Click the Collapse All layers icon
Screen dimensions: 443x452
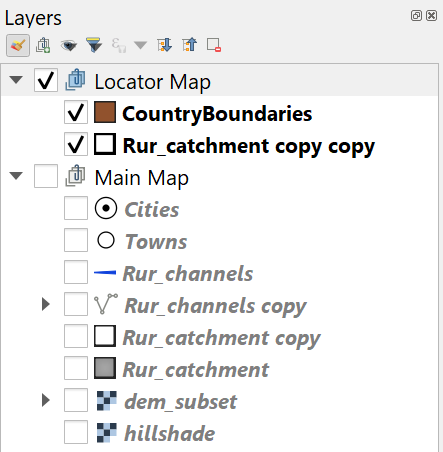(190, 45)
